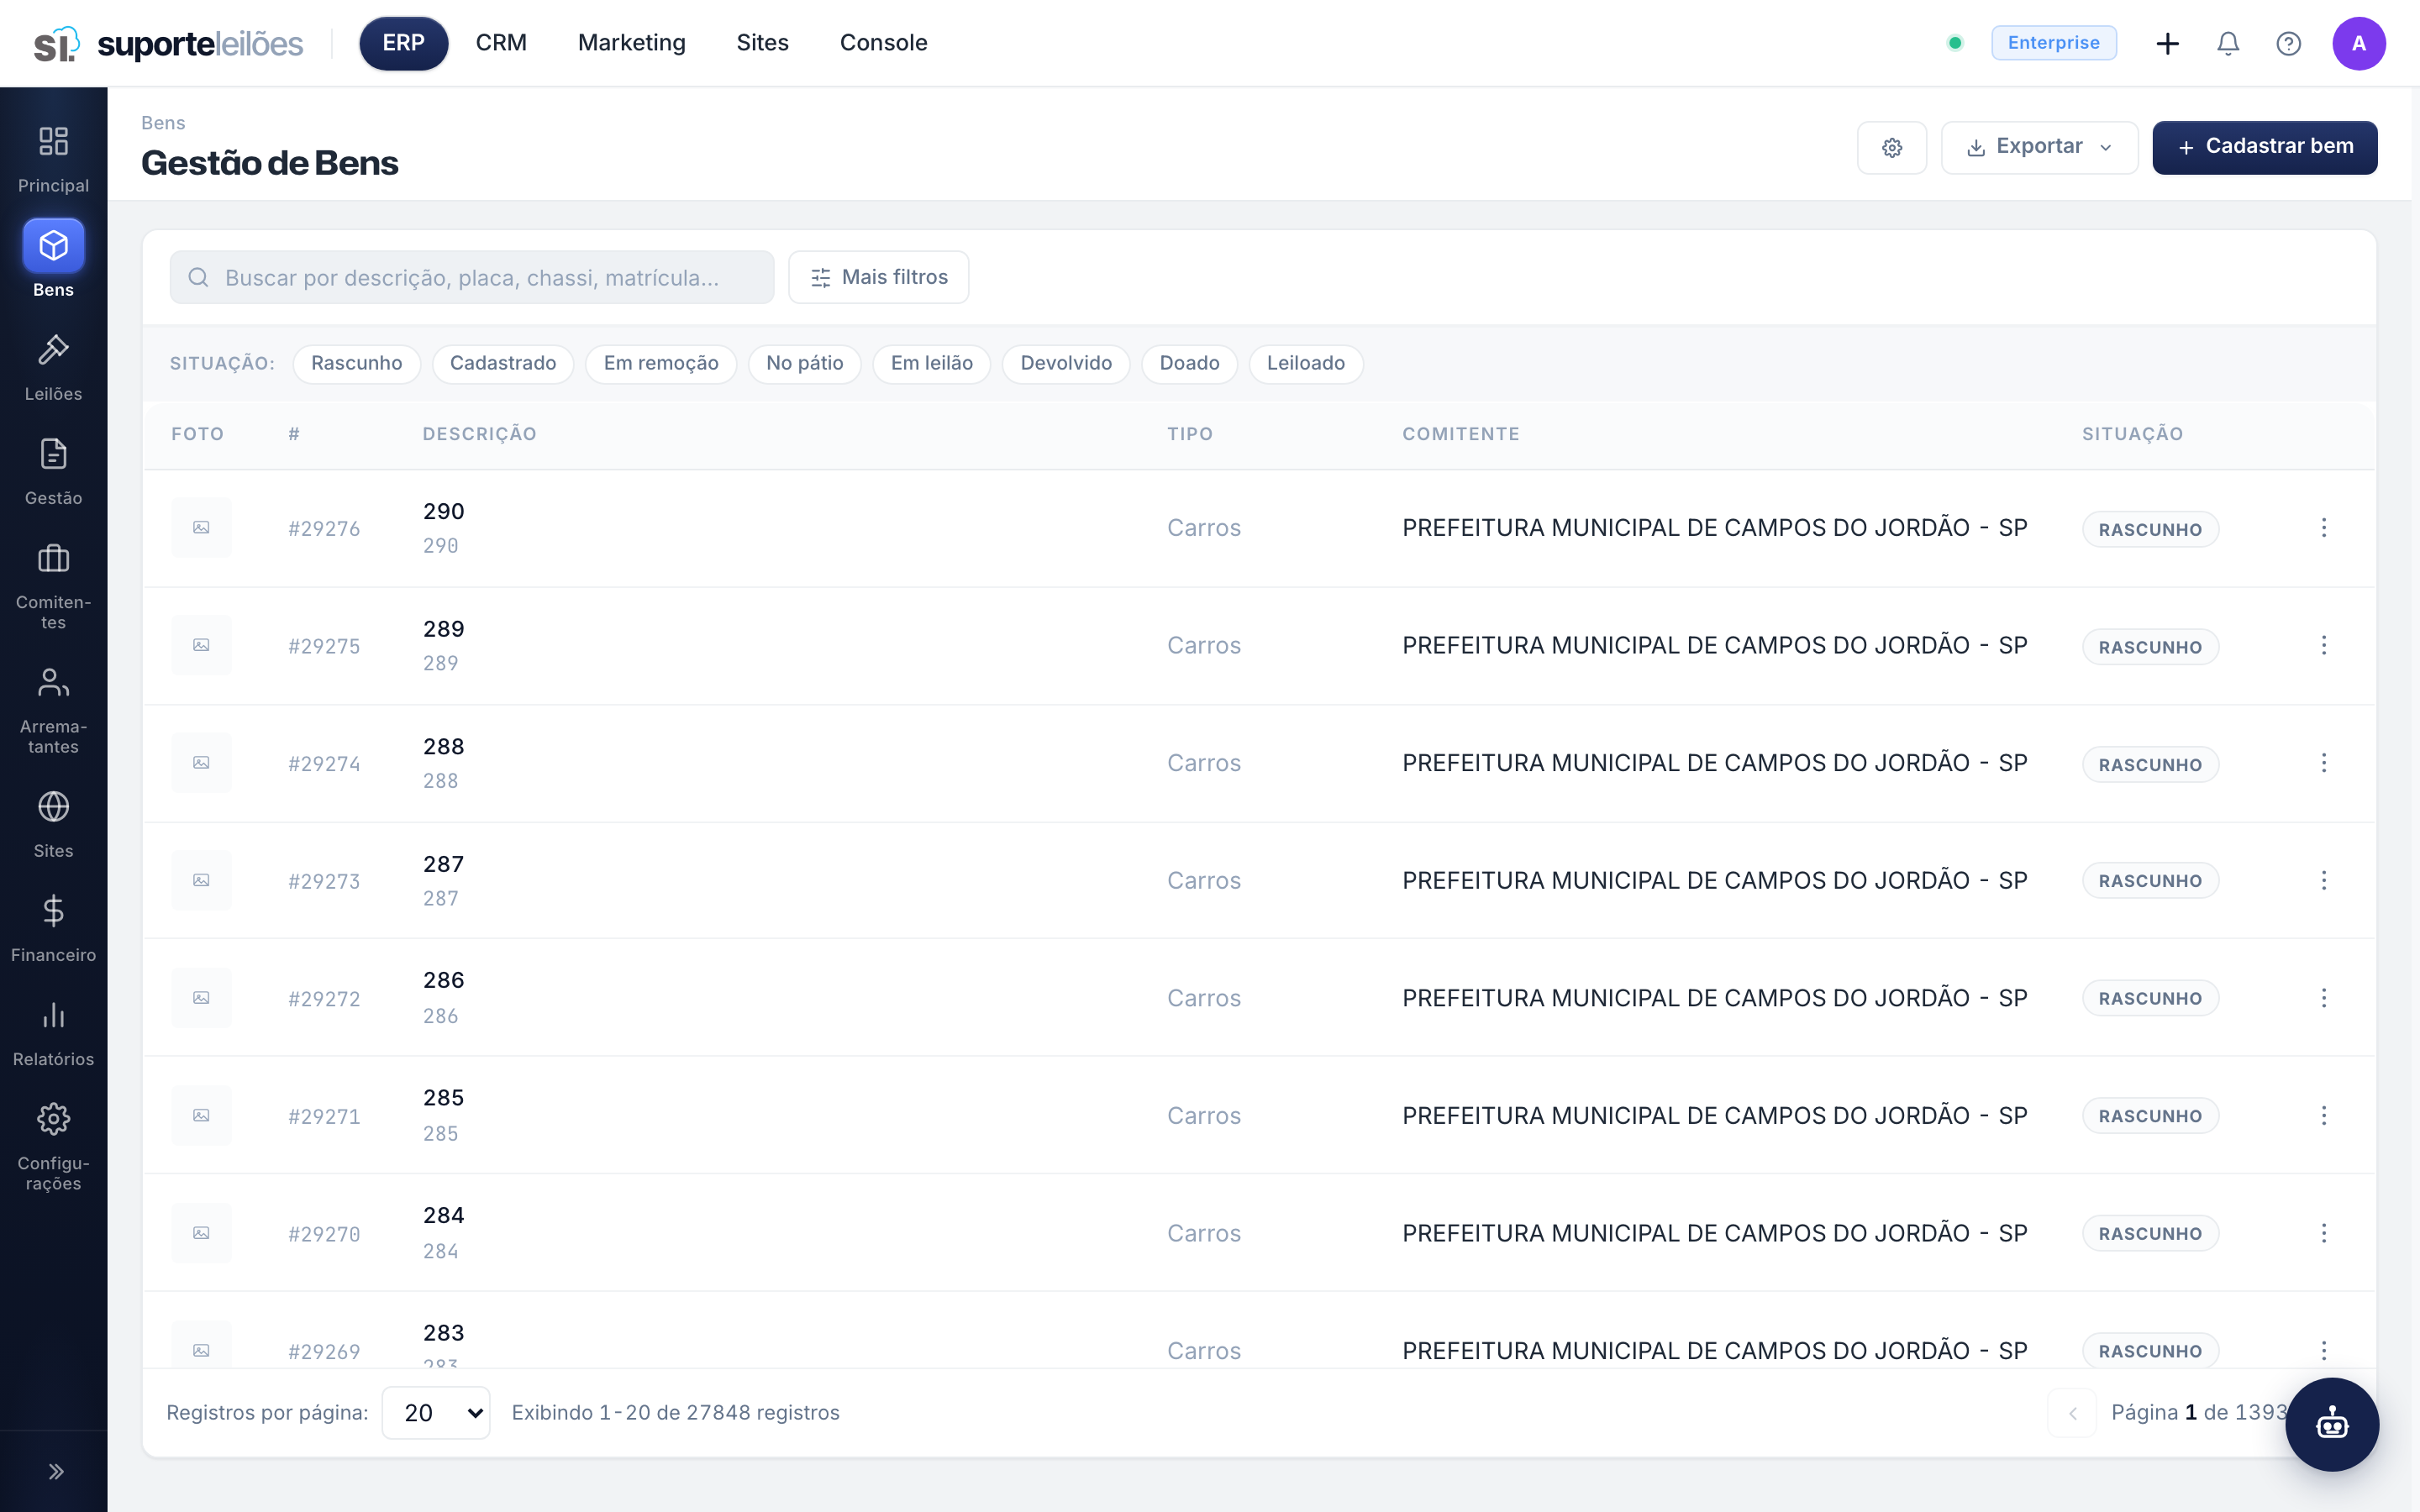Open the Exportar dropdown
The width and height of the screenshot is (2420, 1512).
click(x=2039, y=147)
